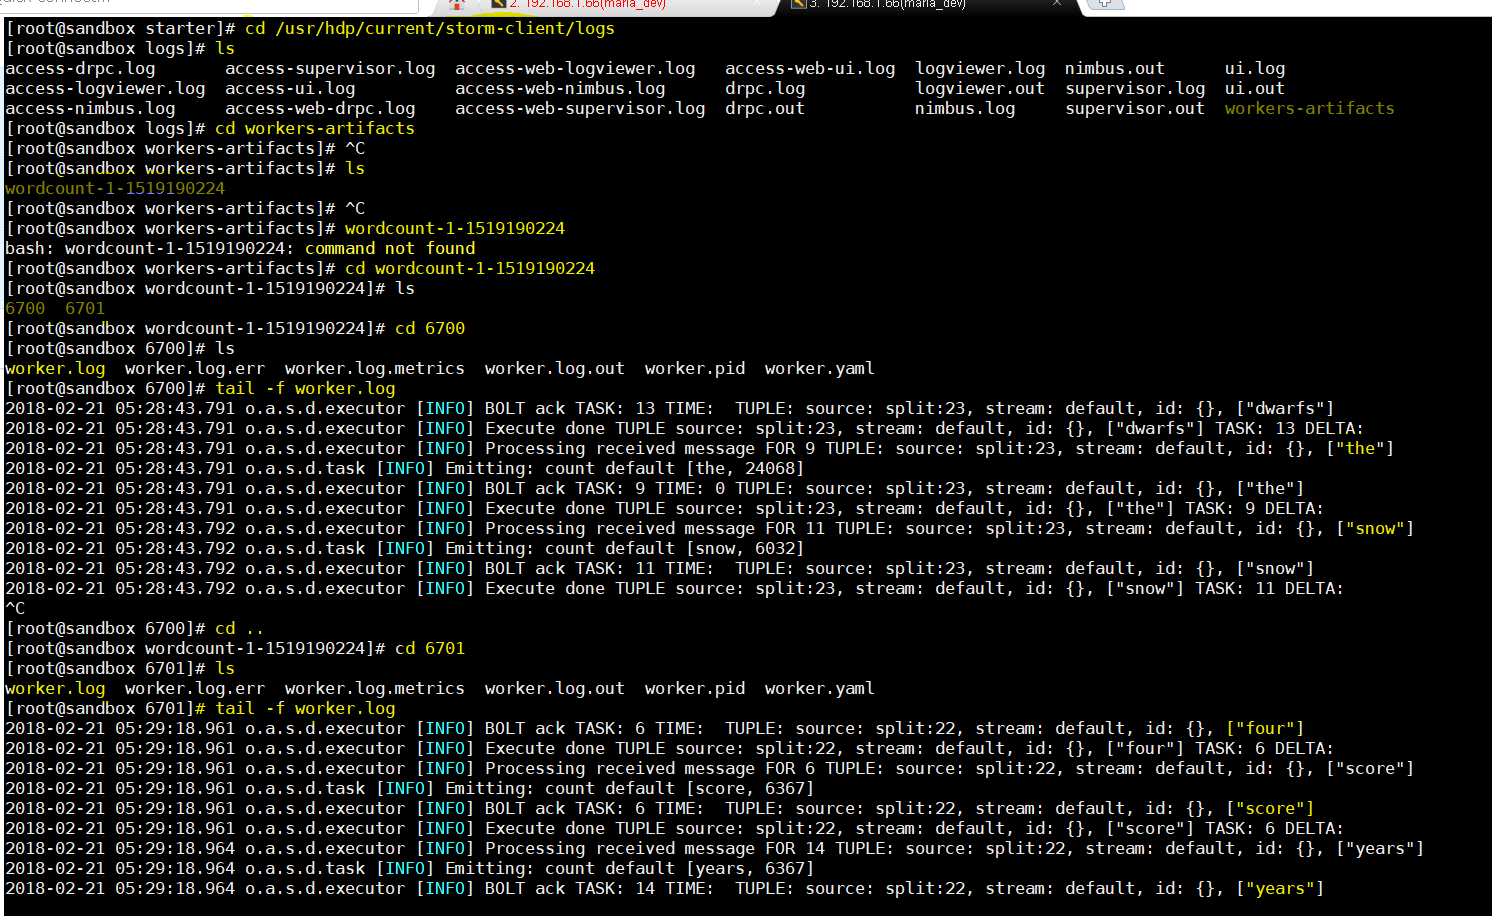Click the 'Processing received message FOR 14' log line
Screen dimensions: 1492x917
pos(715,849)
